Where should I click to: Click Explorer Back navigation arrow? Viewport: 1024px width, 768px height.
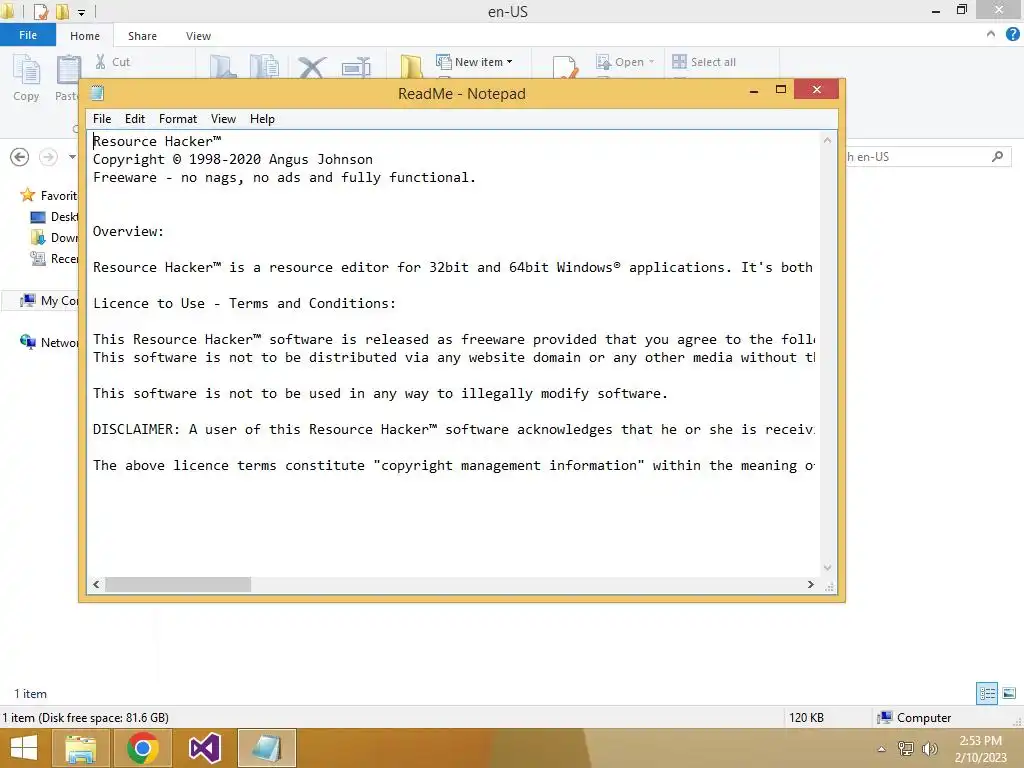[20, 157]
